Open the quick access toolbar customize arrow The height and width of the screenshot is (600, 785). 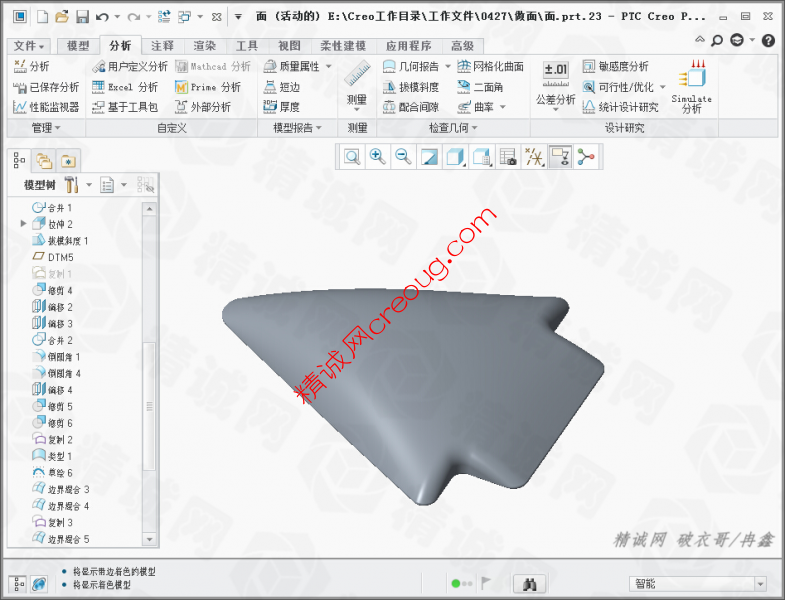coord(238,17)
